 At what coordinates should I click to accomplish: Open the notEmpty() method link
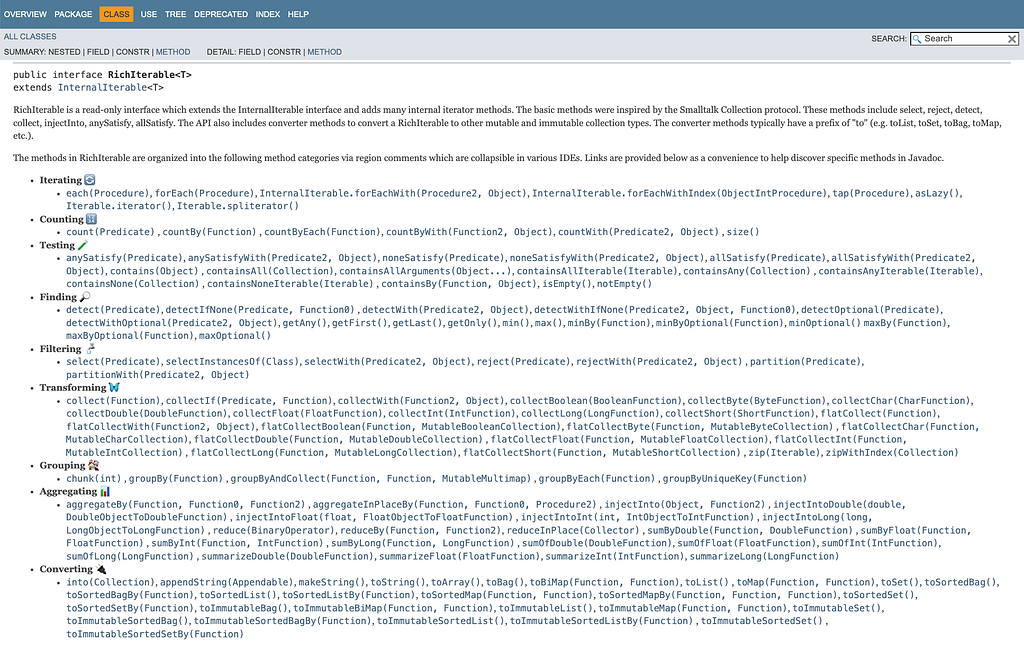point(624,284)
